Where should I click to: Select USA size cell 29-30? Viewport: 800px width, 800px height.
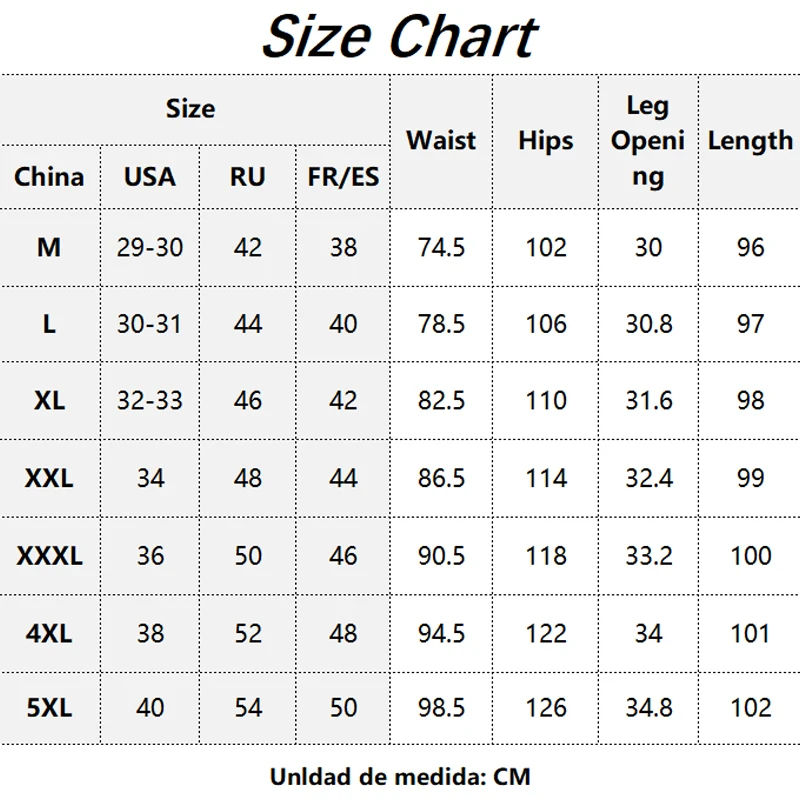149,247
